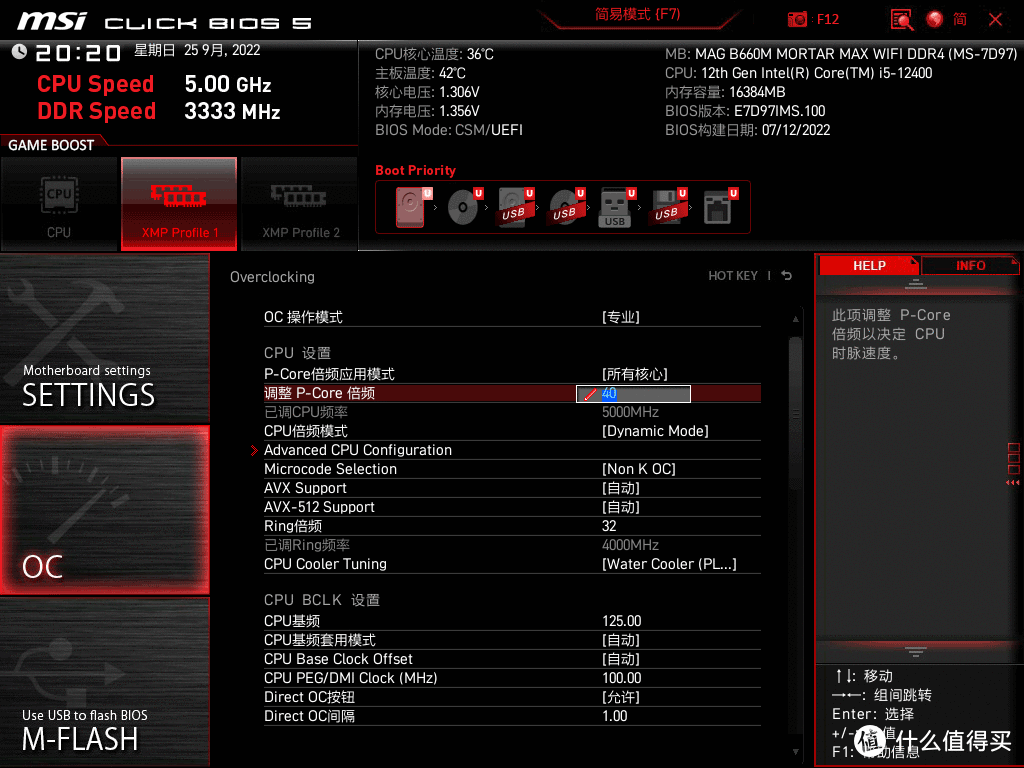Switch to Easy Mode (F7)
This screenshot has height=768, width=1024.
637,14
